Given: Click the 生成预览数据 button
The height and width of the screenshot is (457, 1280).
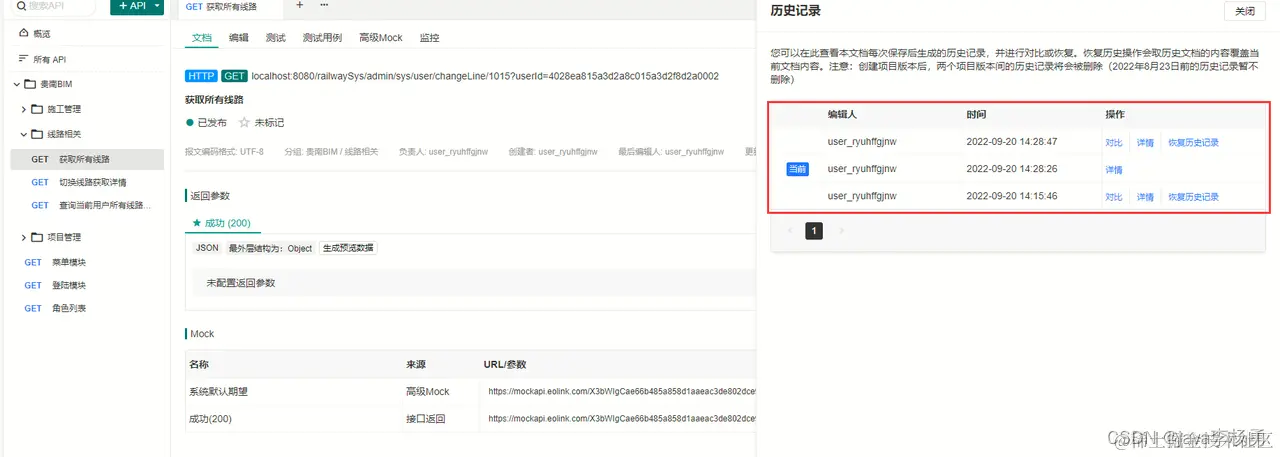Looking at the screenshot, I should tap(348, 248).
